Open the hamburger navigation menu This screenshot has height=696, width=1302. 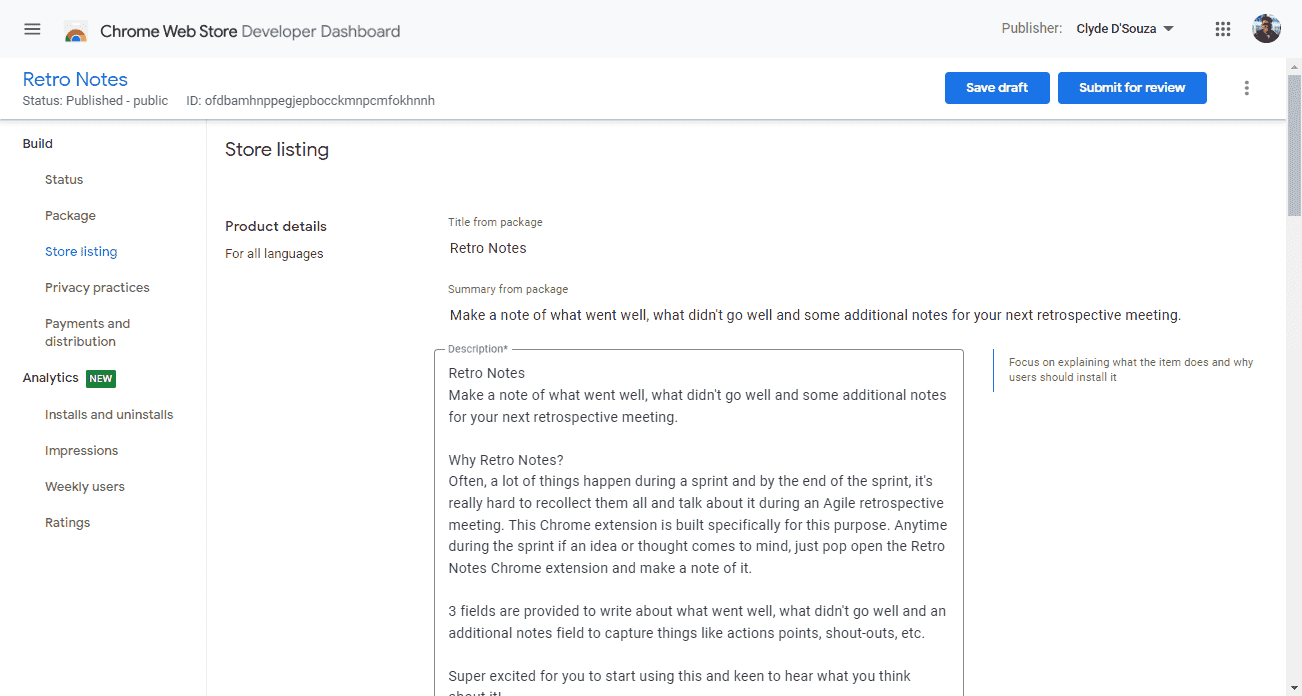click(32, 29)
